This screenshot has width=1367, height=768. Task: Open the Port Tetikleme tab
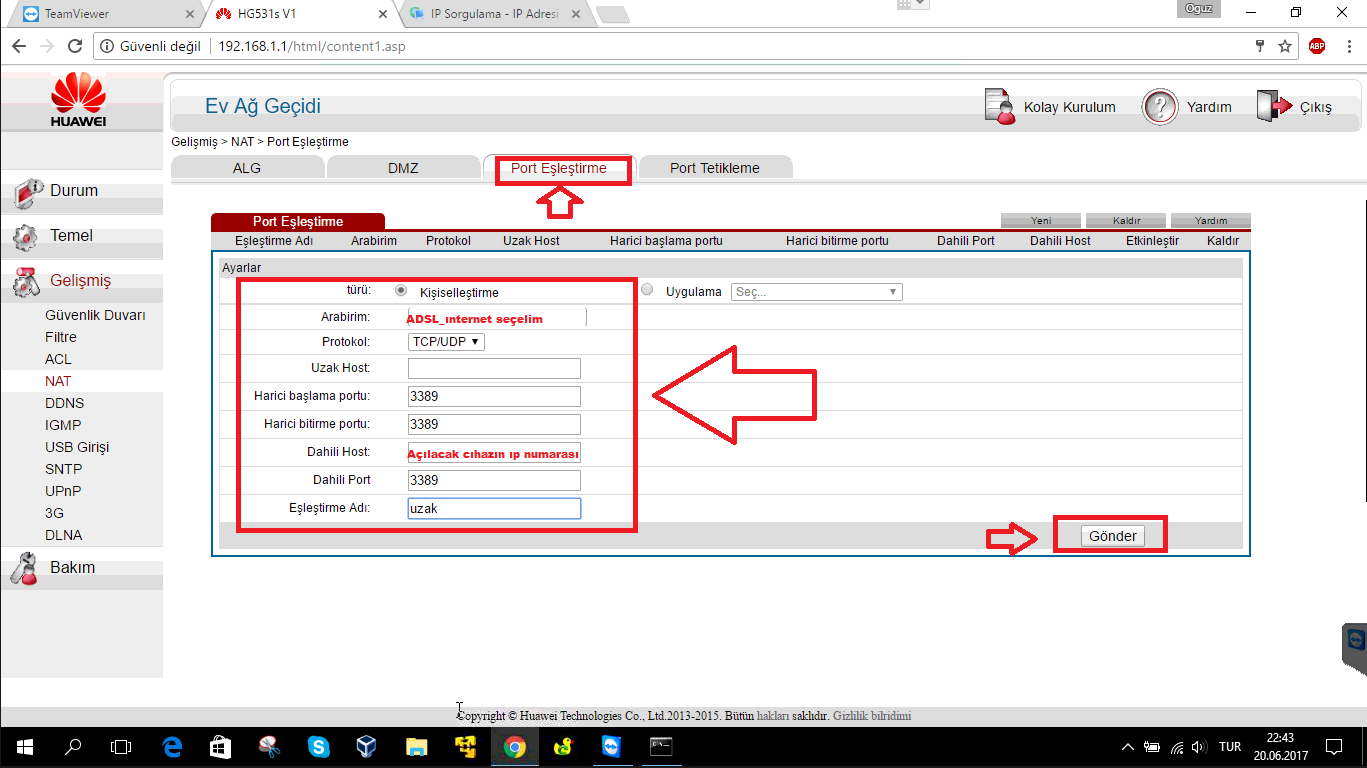715,168
